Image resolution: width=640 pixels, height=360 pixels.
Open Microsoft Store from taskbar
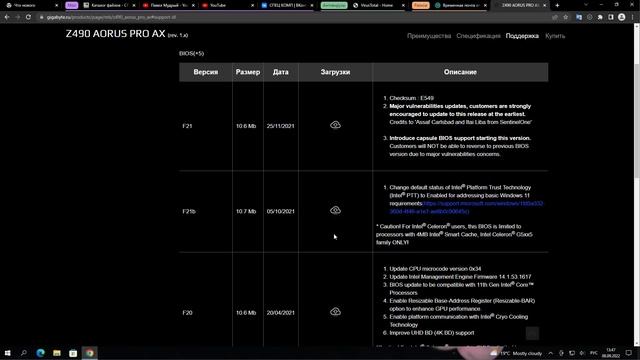(73, 353)
